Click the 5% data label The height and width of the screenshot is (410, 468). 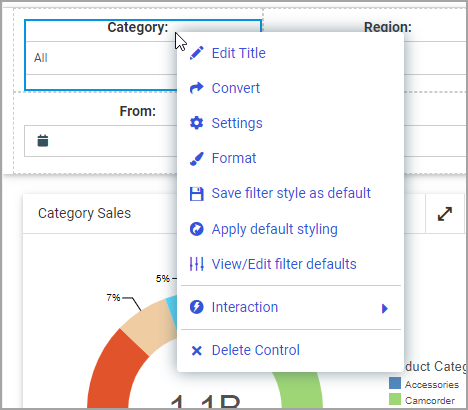pos(163,278)
